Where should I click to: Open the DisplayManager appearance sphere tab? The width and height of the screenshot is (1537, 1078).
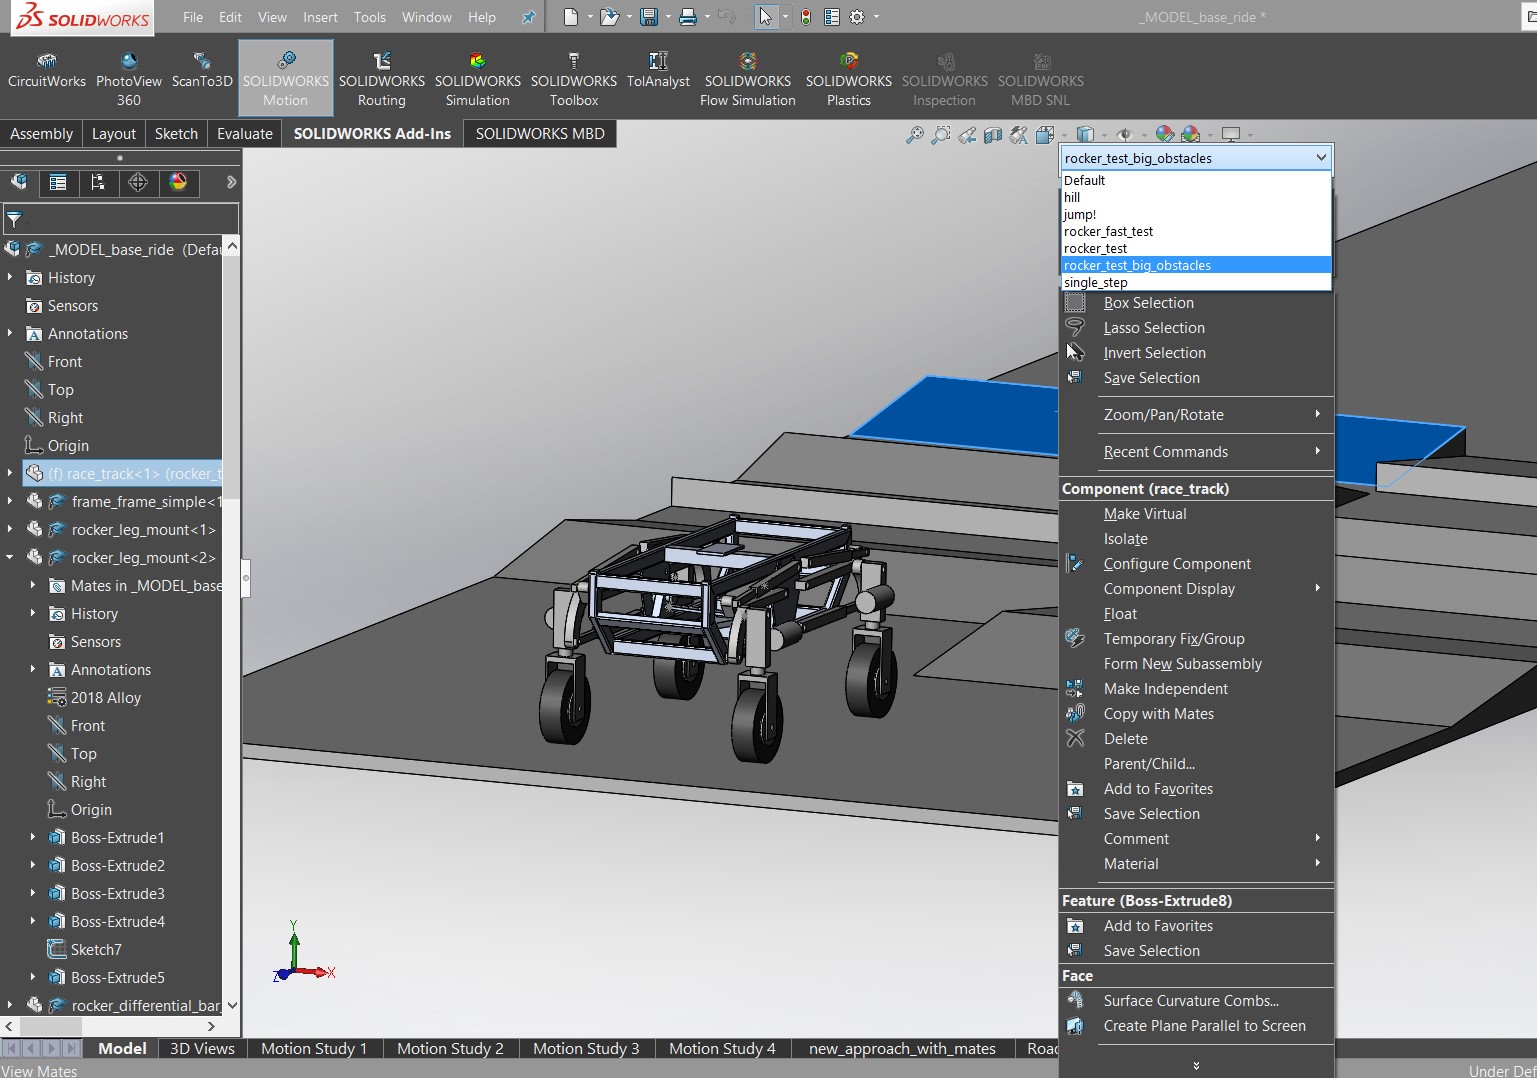[178, 182]
